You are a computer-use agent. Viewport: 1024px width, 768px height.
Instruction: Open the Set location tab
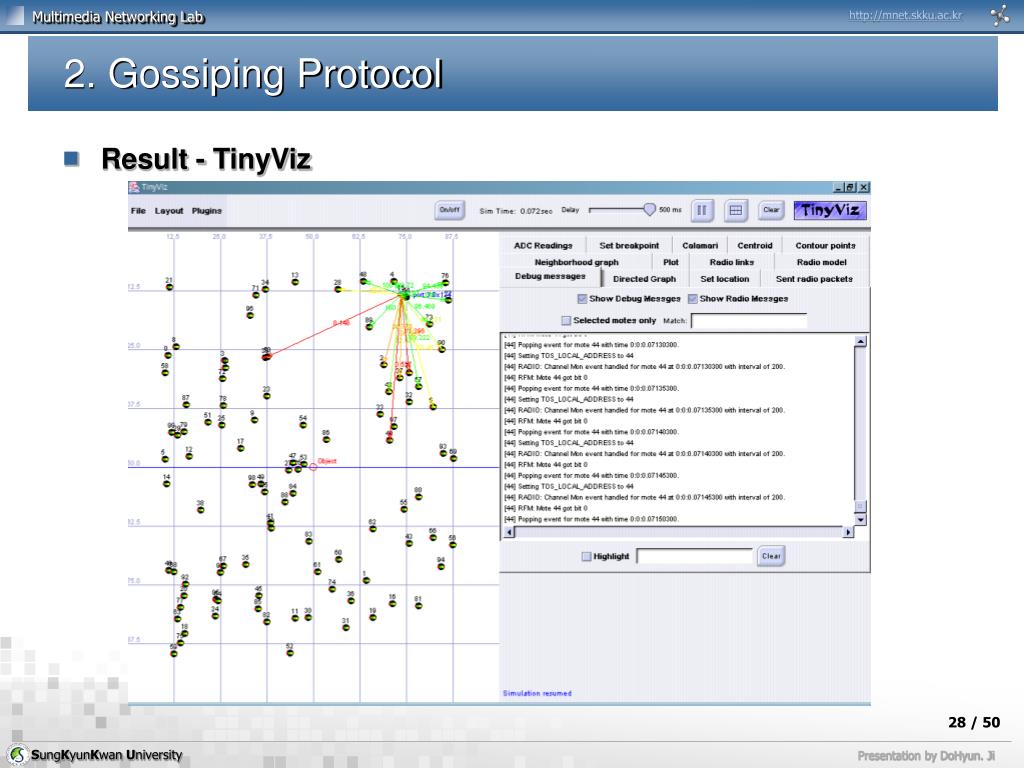click(724, 279)
